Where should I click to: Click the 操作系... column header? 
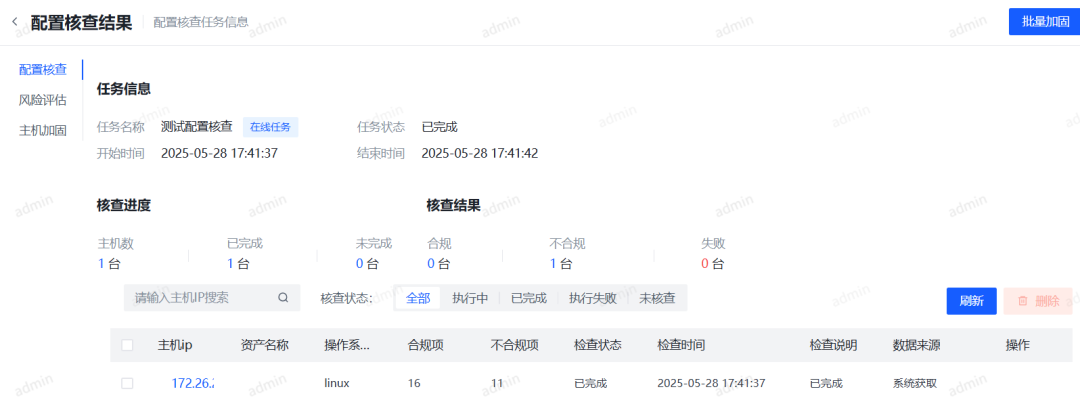[348, 345]
